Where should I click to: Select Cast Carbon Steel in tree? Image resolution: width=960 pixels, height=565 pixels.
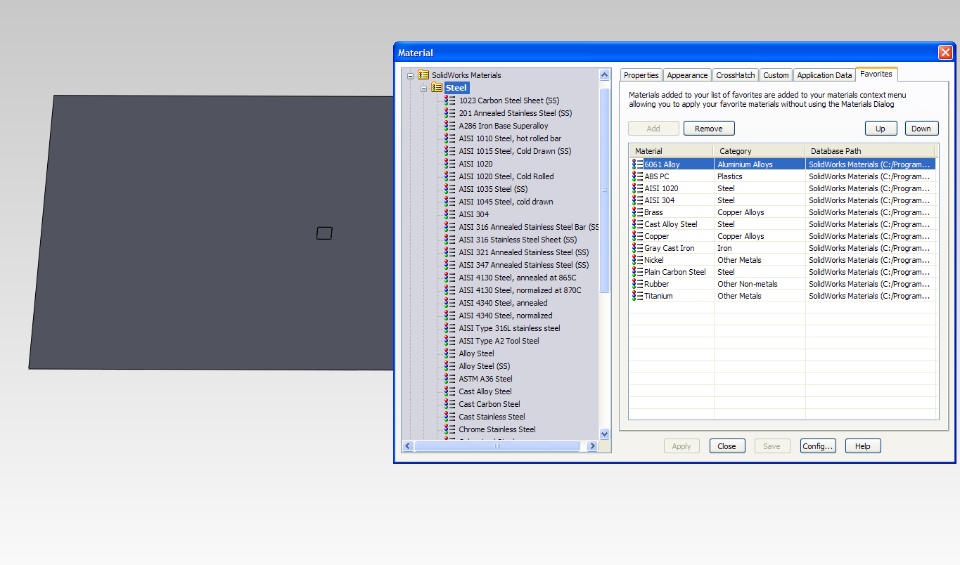(489, 404)
